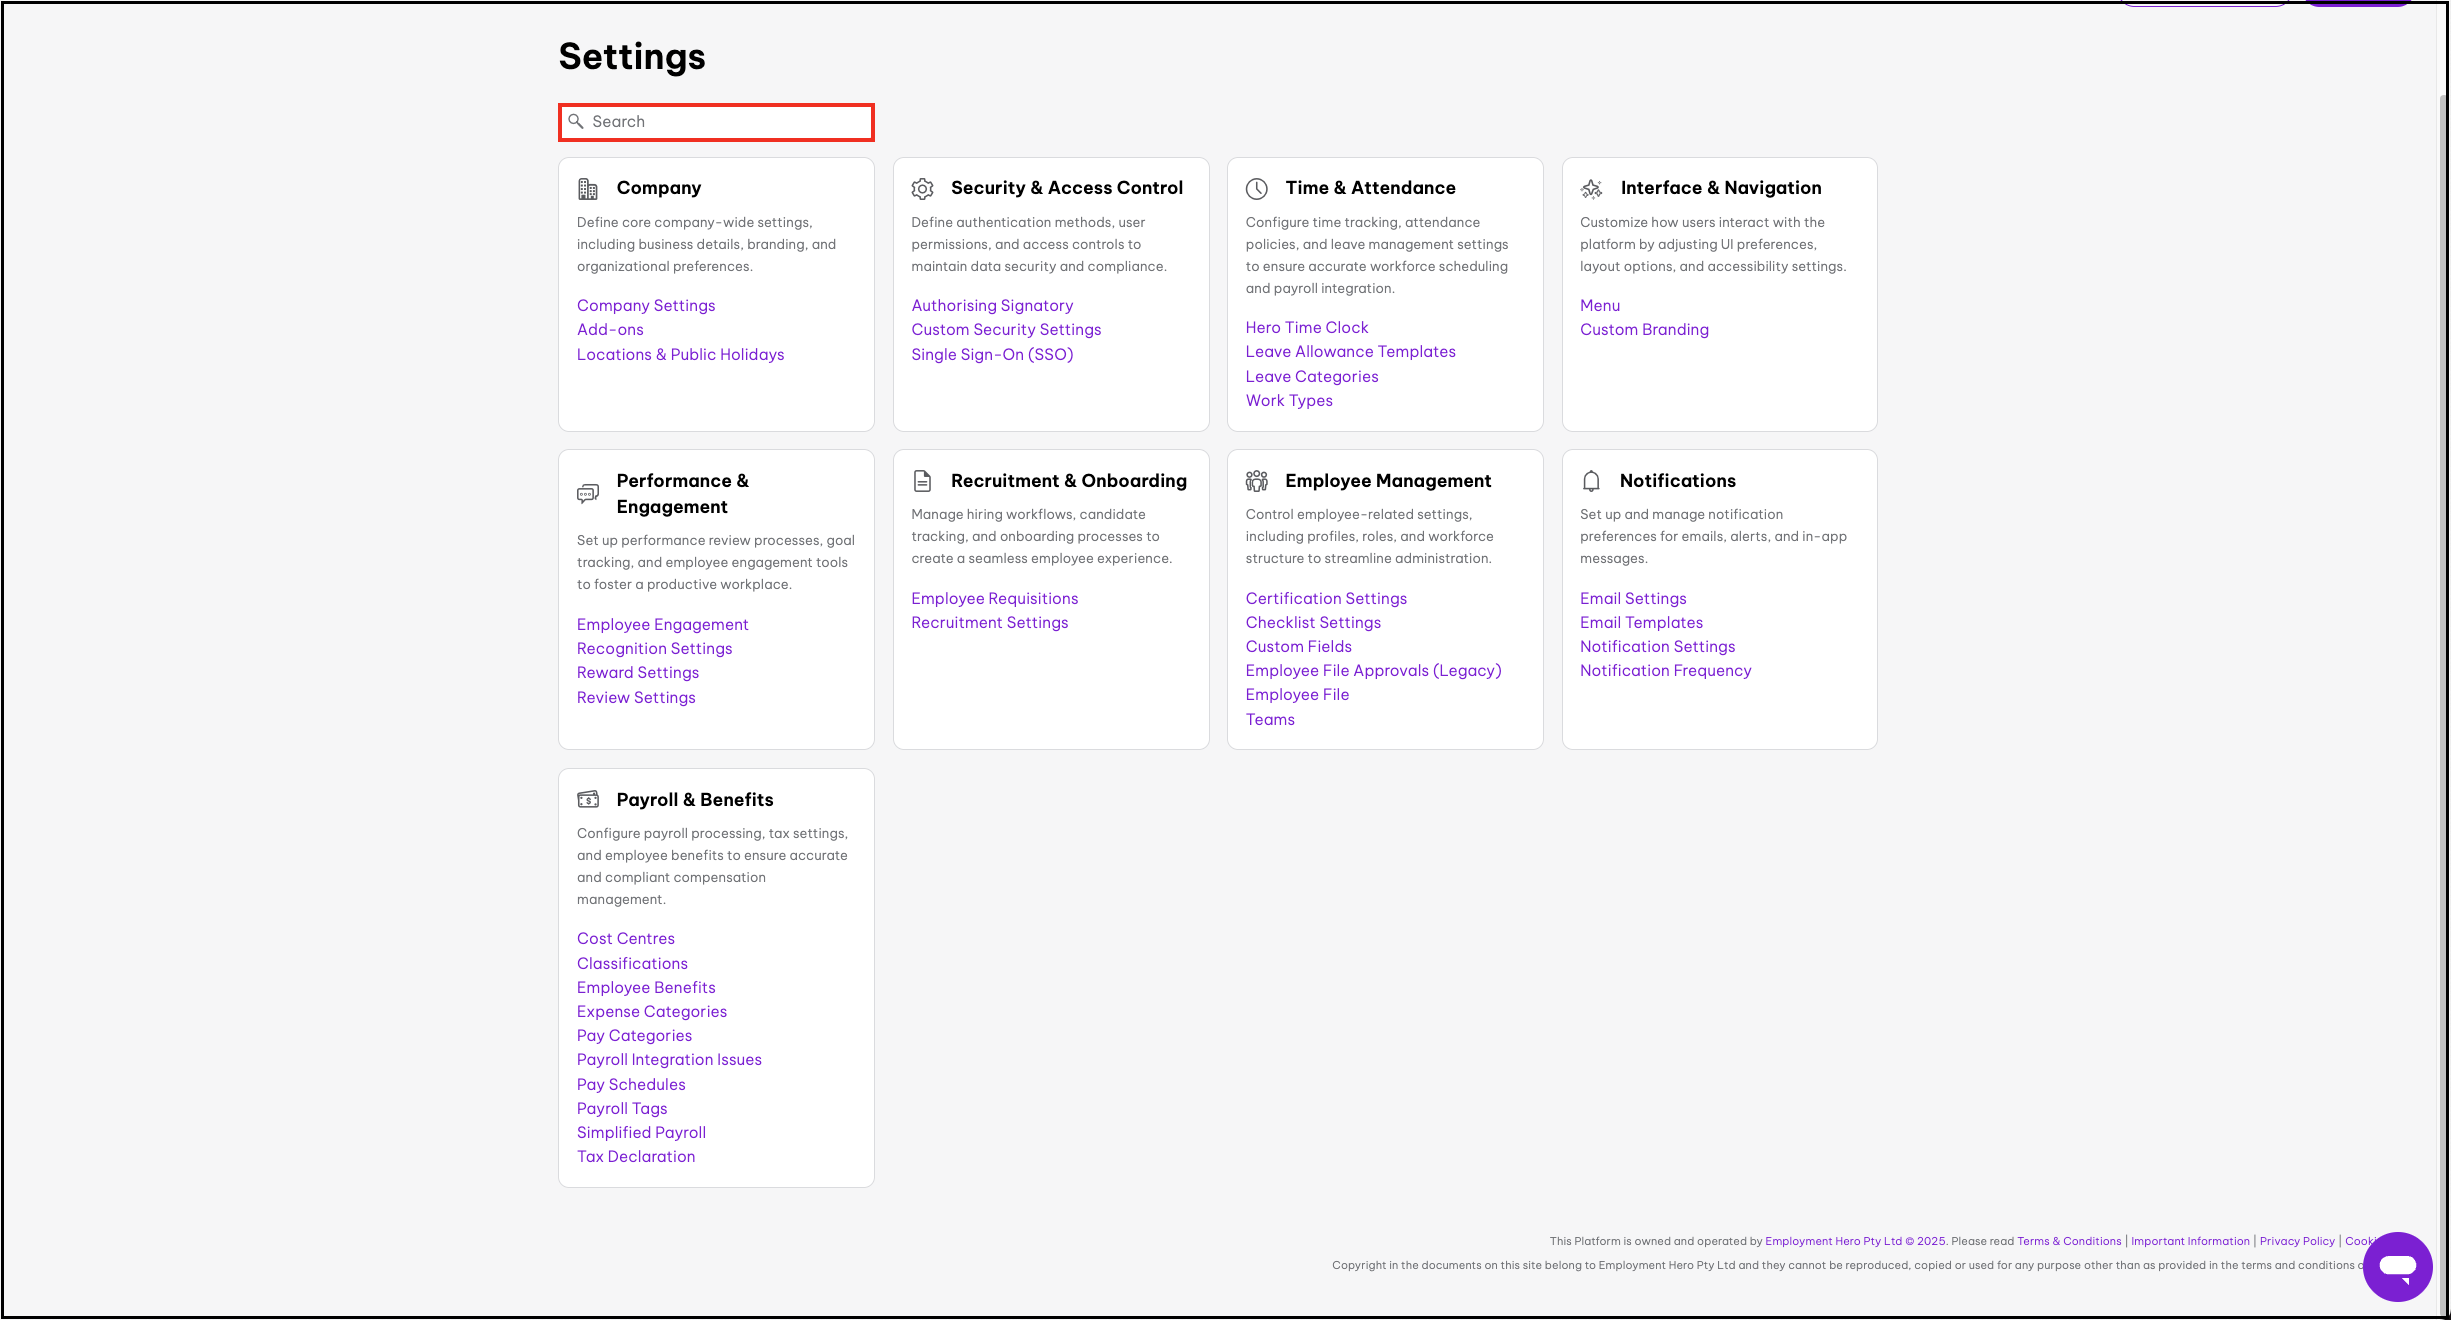Viewport: 2451px width, 1320px height.
Task: Open Custom Branding settings
Action: 1643,329
